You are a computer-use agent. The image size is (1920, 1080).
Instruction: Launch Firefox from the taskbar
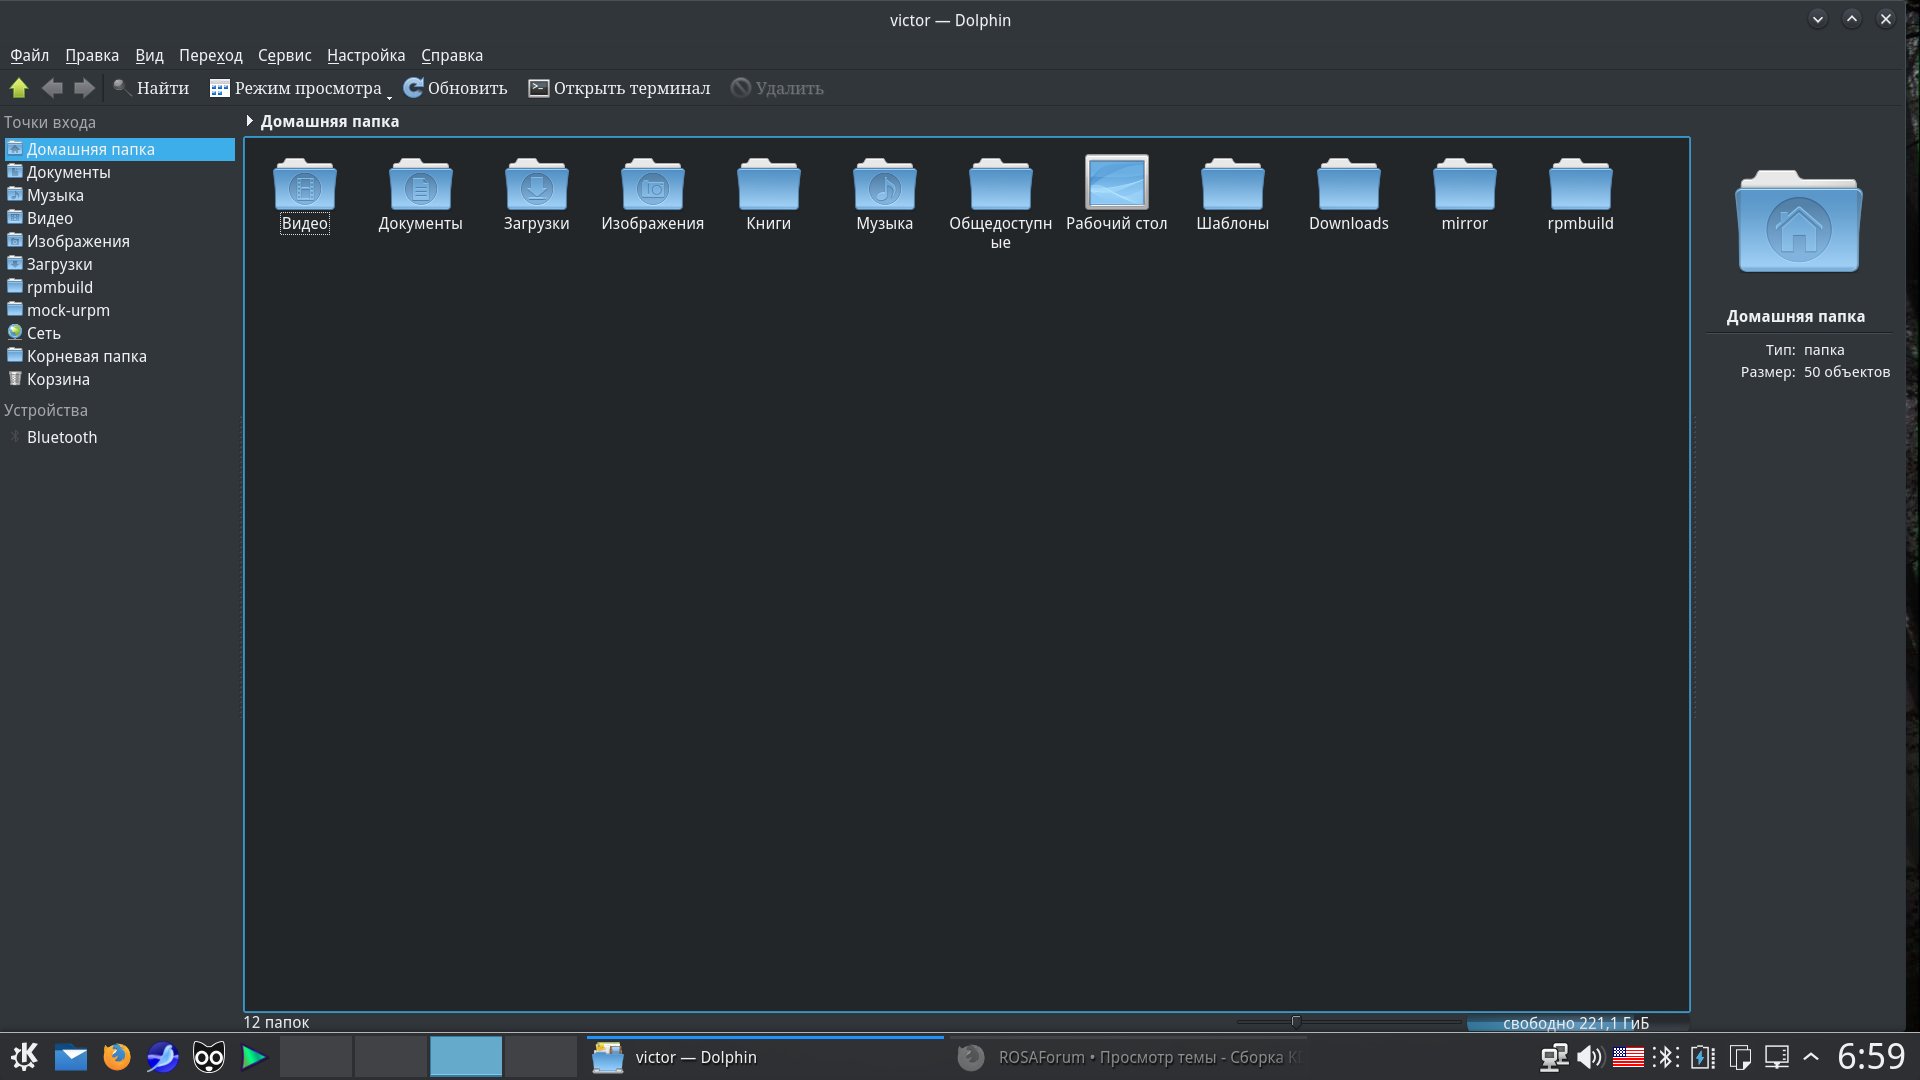pyautogui.click(x=117, y=1057)
